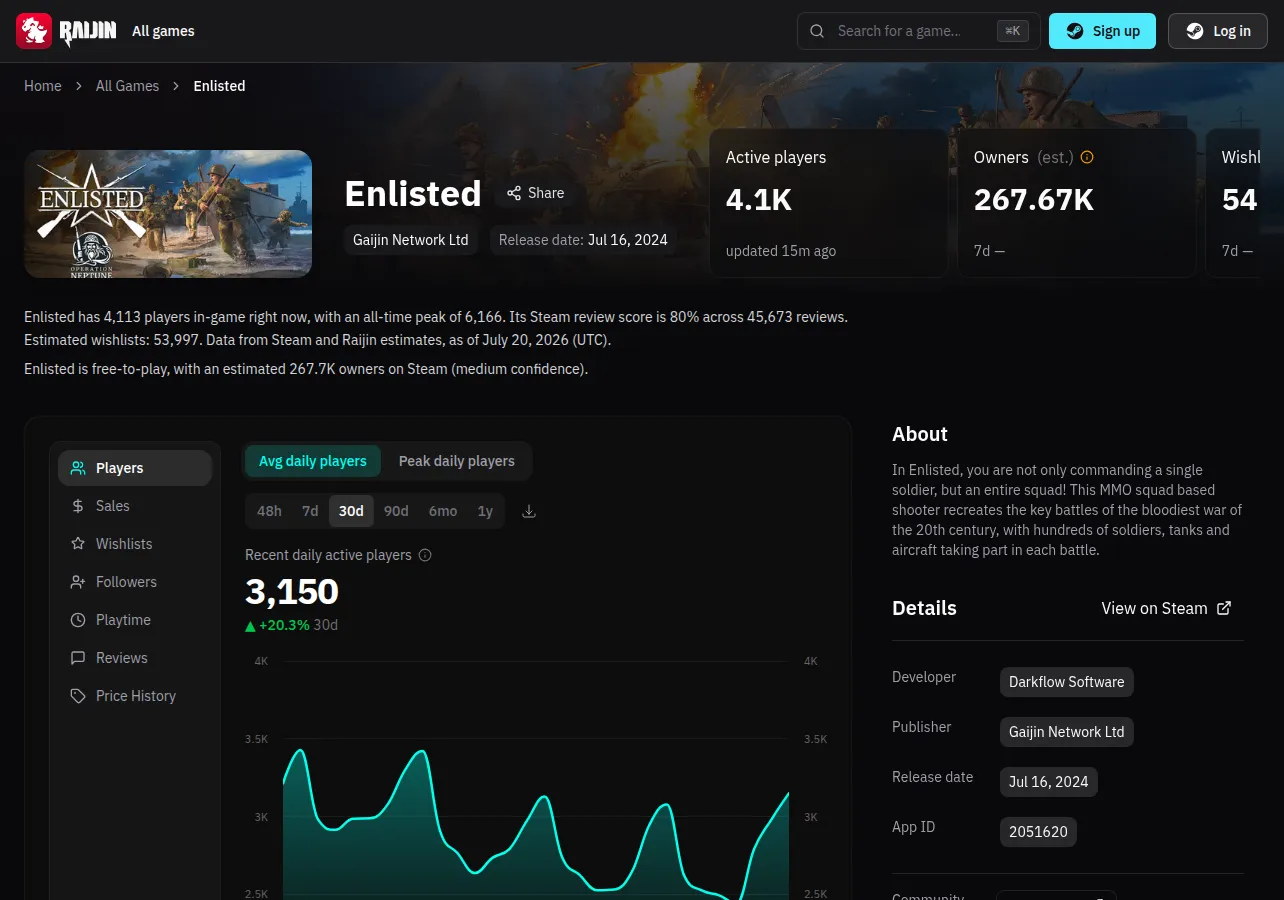The height and width of the screenshot is (900, 1284).
Task: Focus the Search for a game field
Action: (x=919, y=31)
